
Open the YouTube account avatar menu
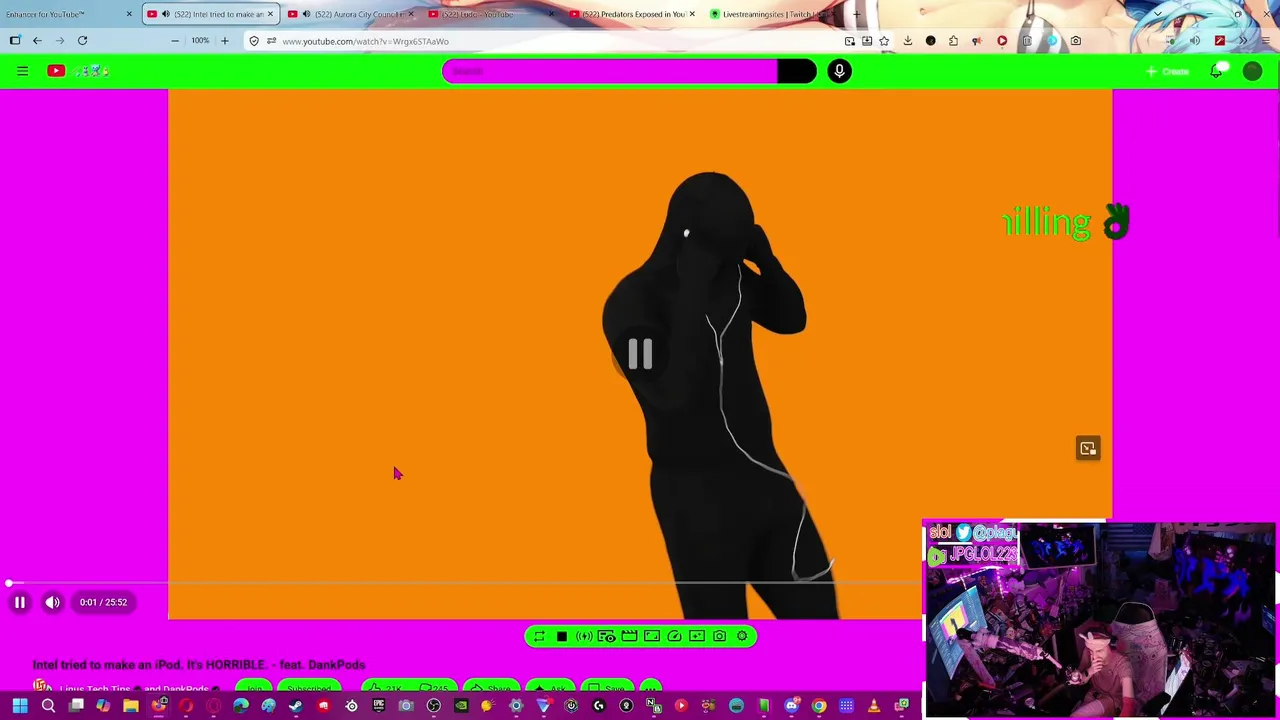(x=1252, y=71)
